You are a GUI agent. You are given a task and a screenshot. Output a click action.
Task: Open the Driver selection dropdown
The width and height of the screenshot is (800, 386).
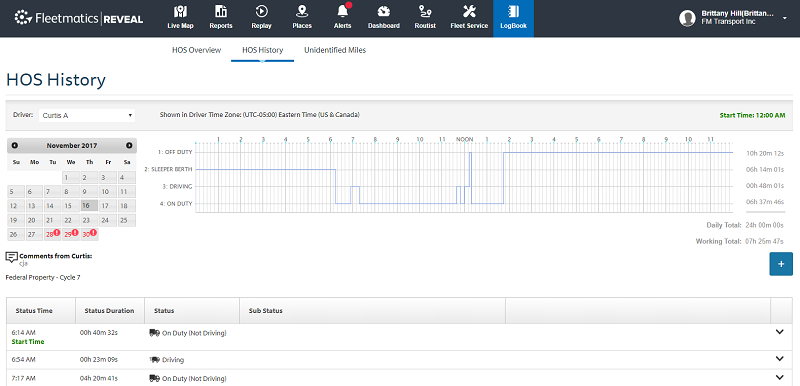point(87,115)
